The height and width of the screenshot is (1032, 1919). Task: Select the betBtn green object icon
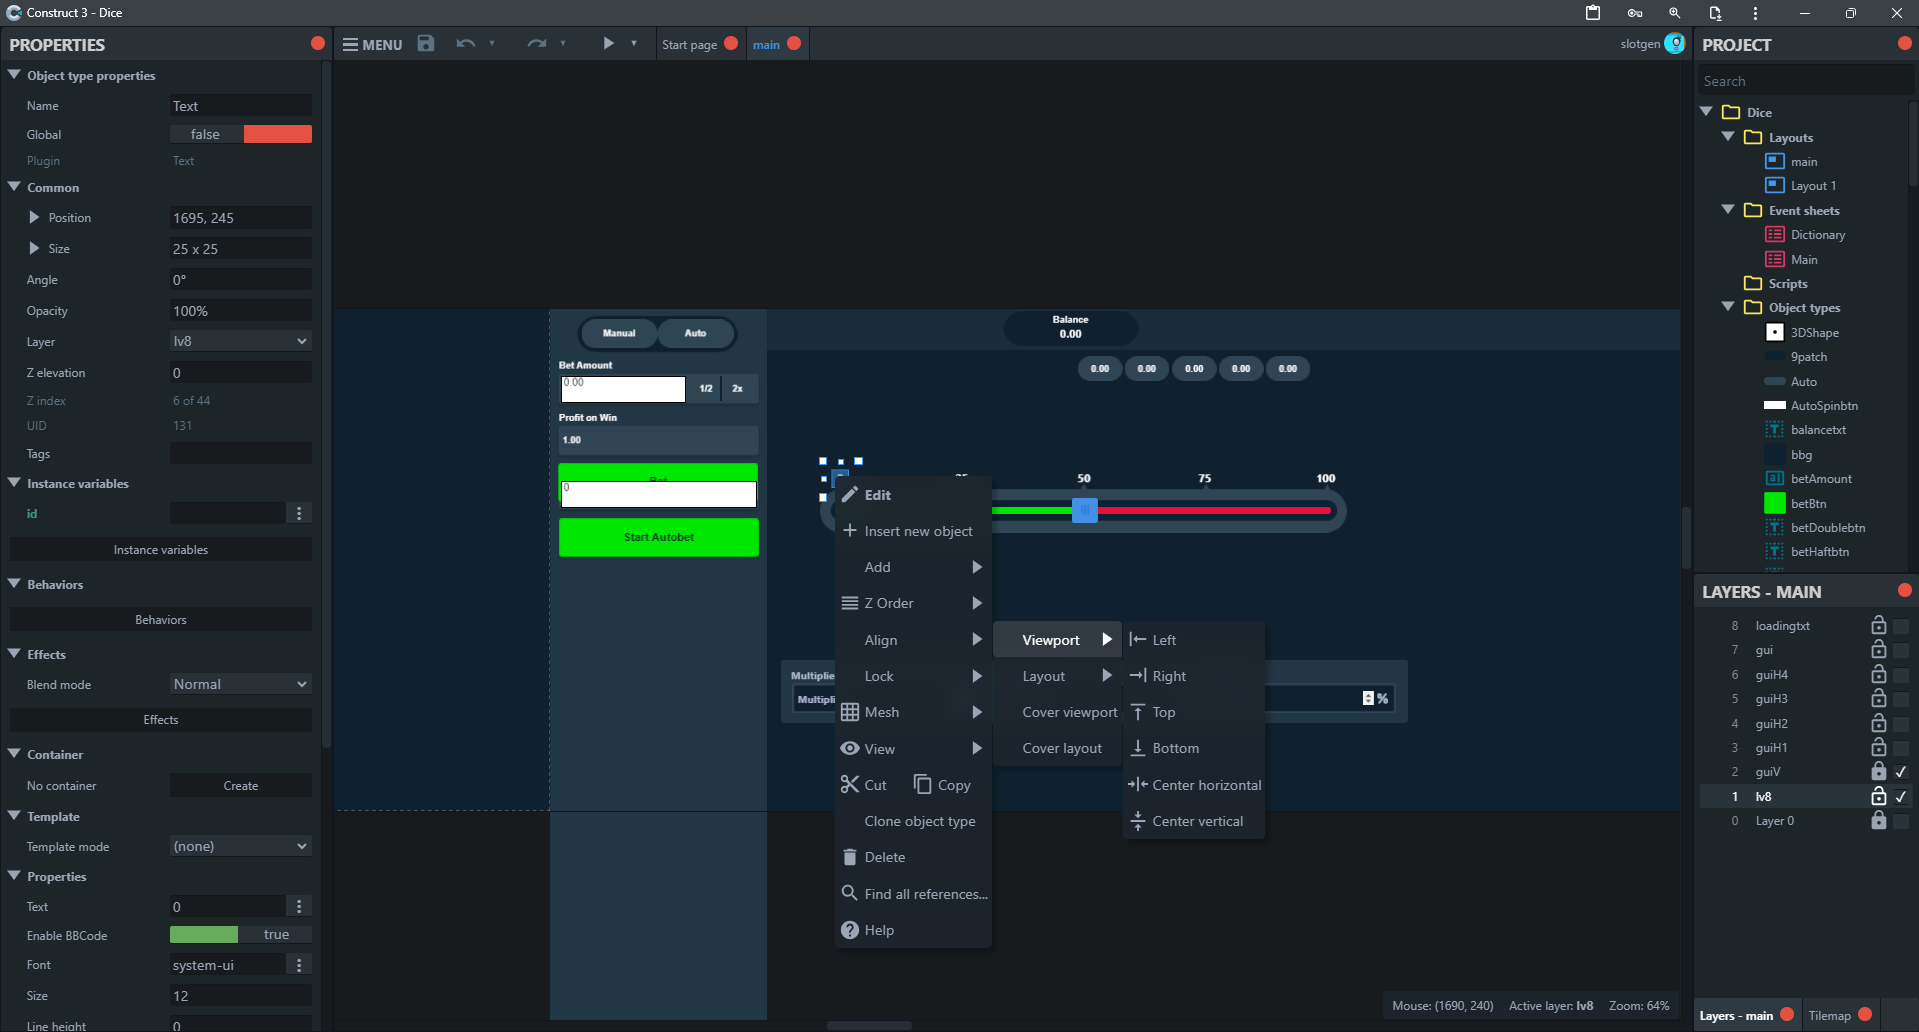(1775, 503)
